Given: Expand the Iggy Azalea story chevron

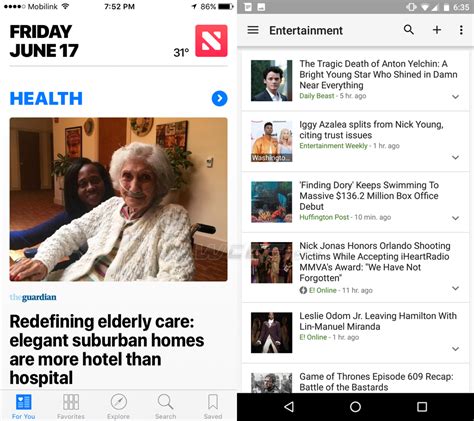Looking at the screenshot, I should point(455,158).
